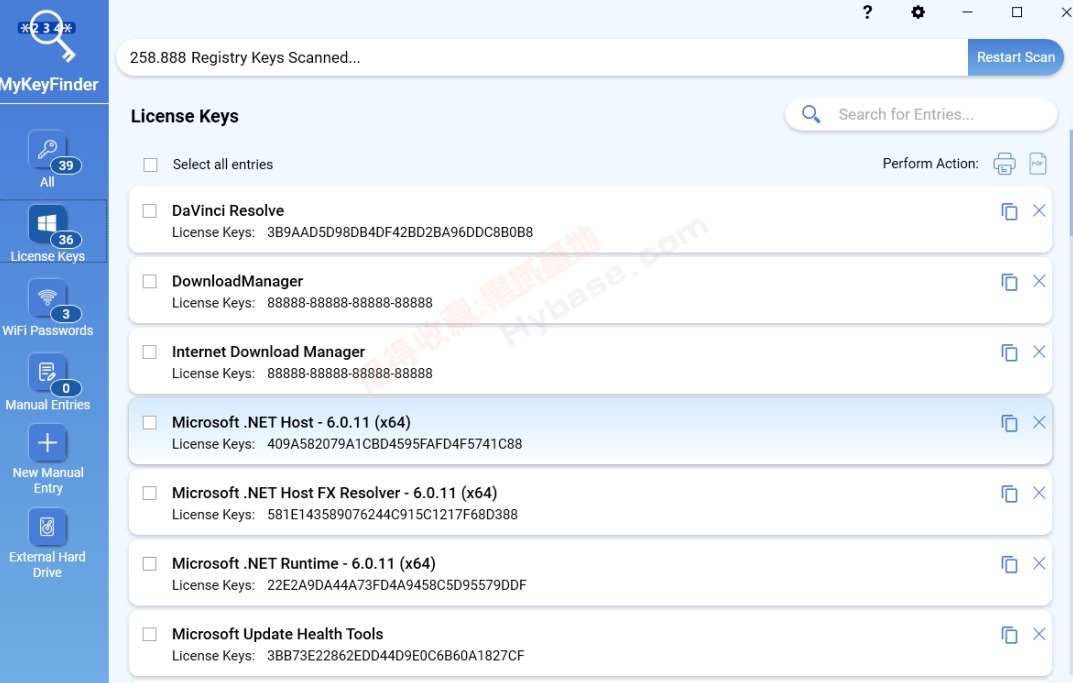Copy .NET Host FX Resolver key

pyautogui.click(x=1009, y=493)
